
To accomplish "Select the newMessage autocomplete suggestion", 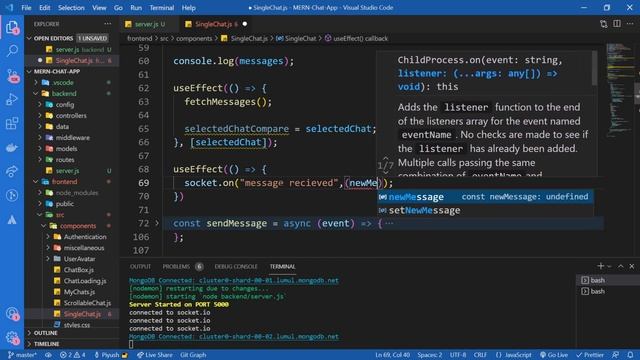I will pos(485,197).
